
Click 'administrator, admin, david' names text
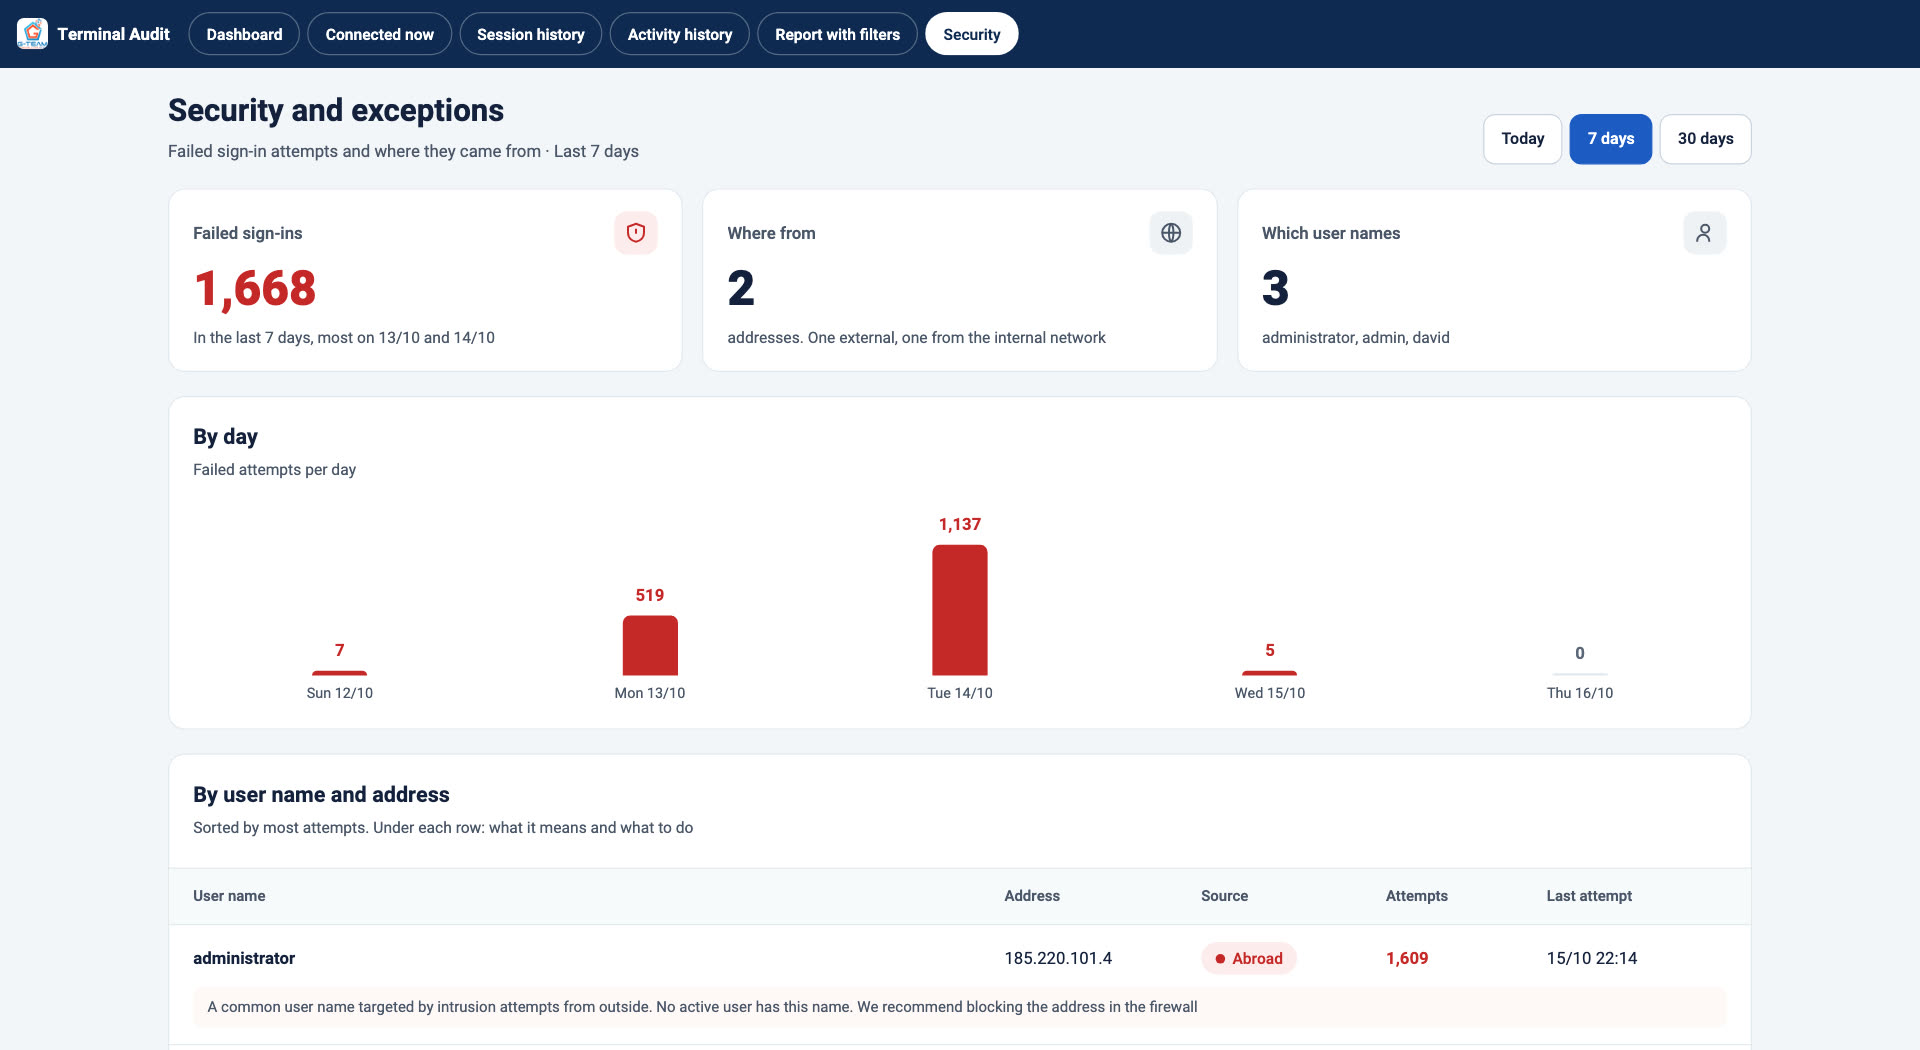(x=1356, y=338)
